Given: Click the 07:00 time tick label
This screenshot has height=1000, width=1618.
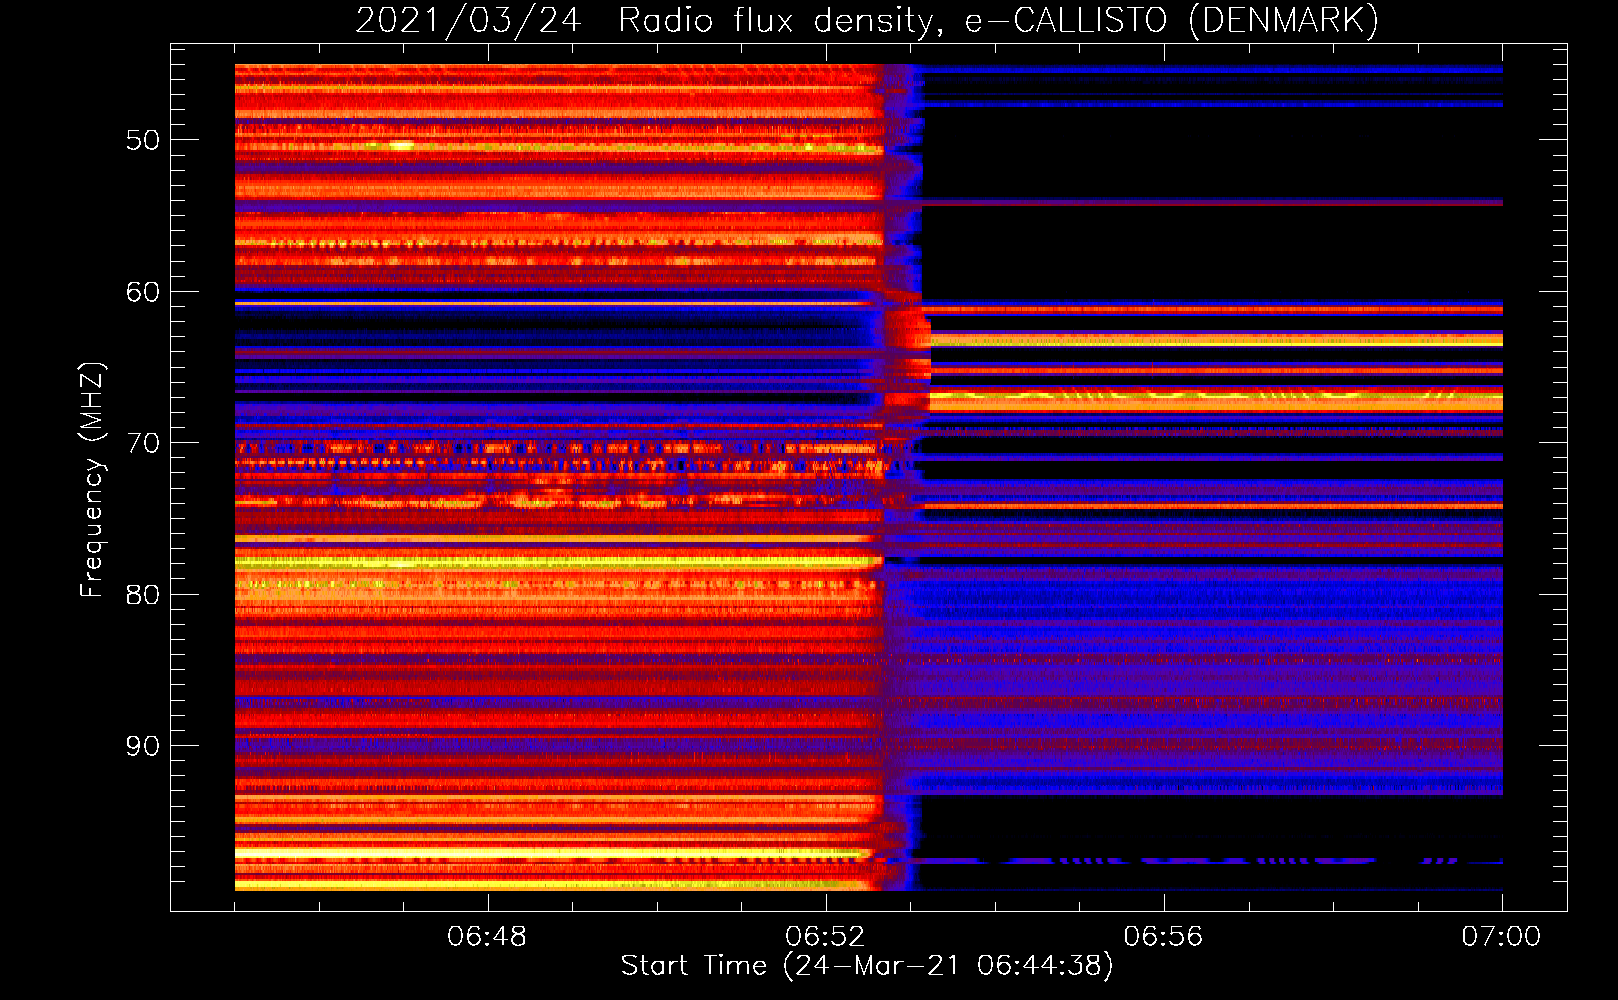Looking at the screenshot, I should [x=1501, y=937].
